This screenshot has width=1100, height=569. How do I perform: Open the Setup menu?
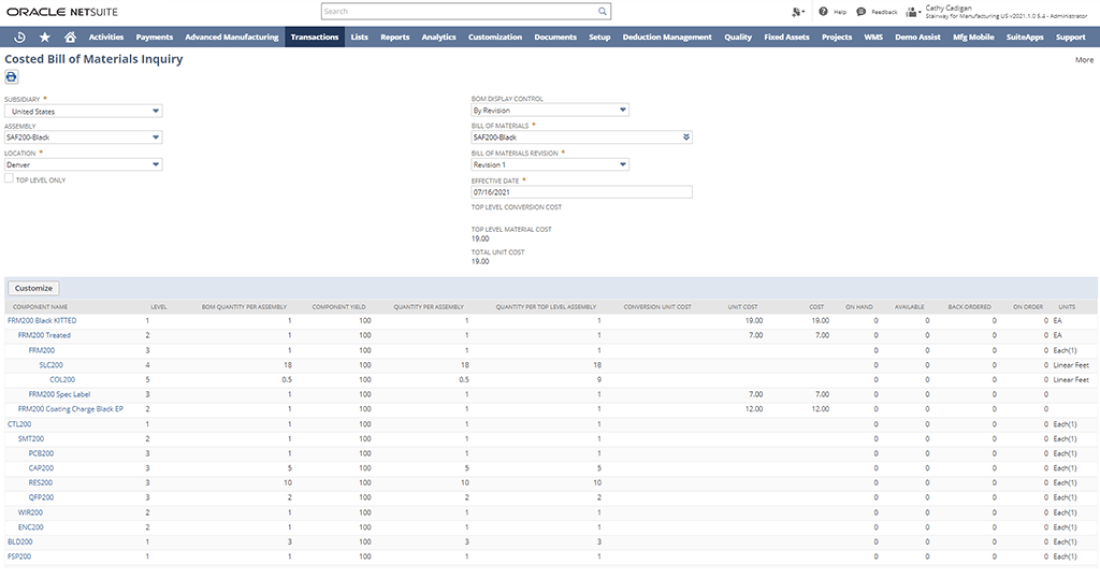(x=600, y=37)
